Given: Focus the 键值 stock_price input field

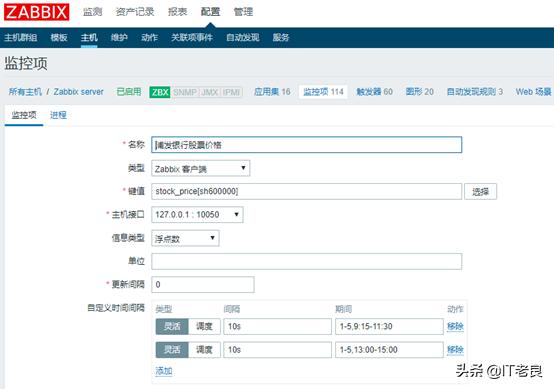Looking at the screenshot, I should (x=306, y=191).
